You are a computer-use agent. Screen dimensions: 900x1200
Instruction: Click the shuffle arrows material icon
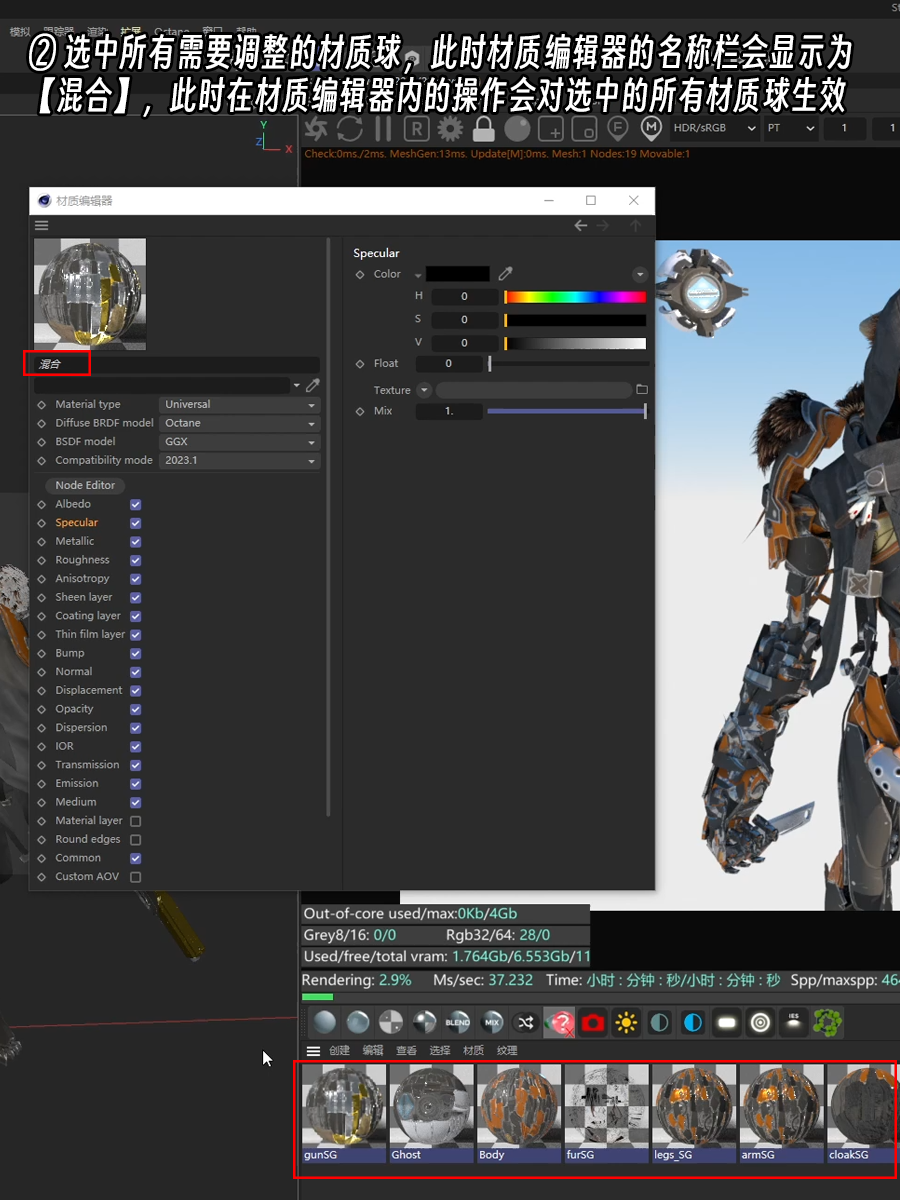(x=525, y=1022)
